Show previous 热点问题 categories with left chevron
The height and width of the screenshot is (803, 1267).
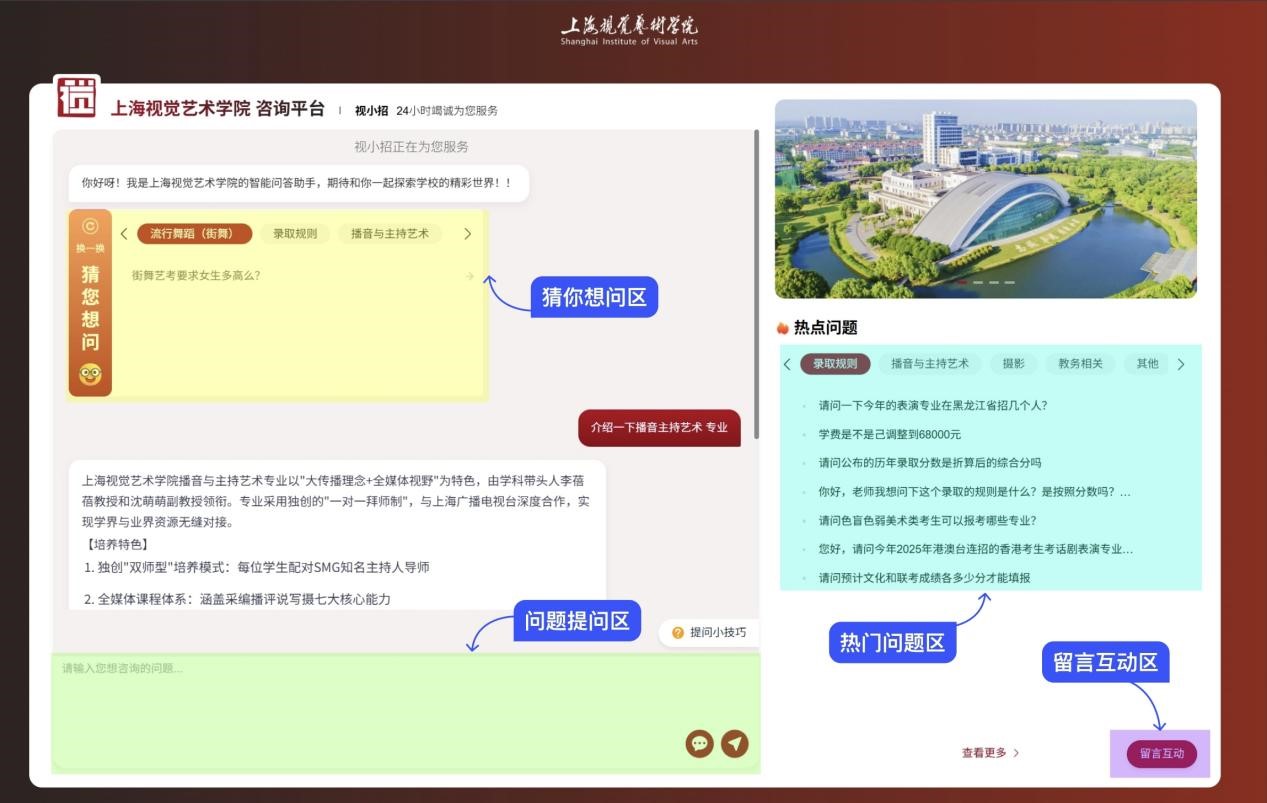(x=787, y=364)
